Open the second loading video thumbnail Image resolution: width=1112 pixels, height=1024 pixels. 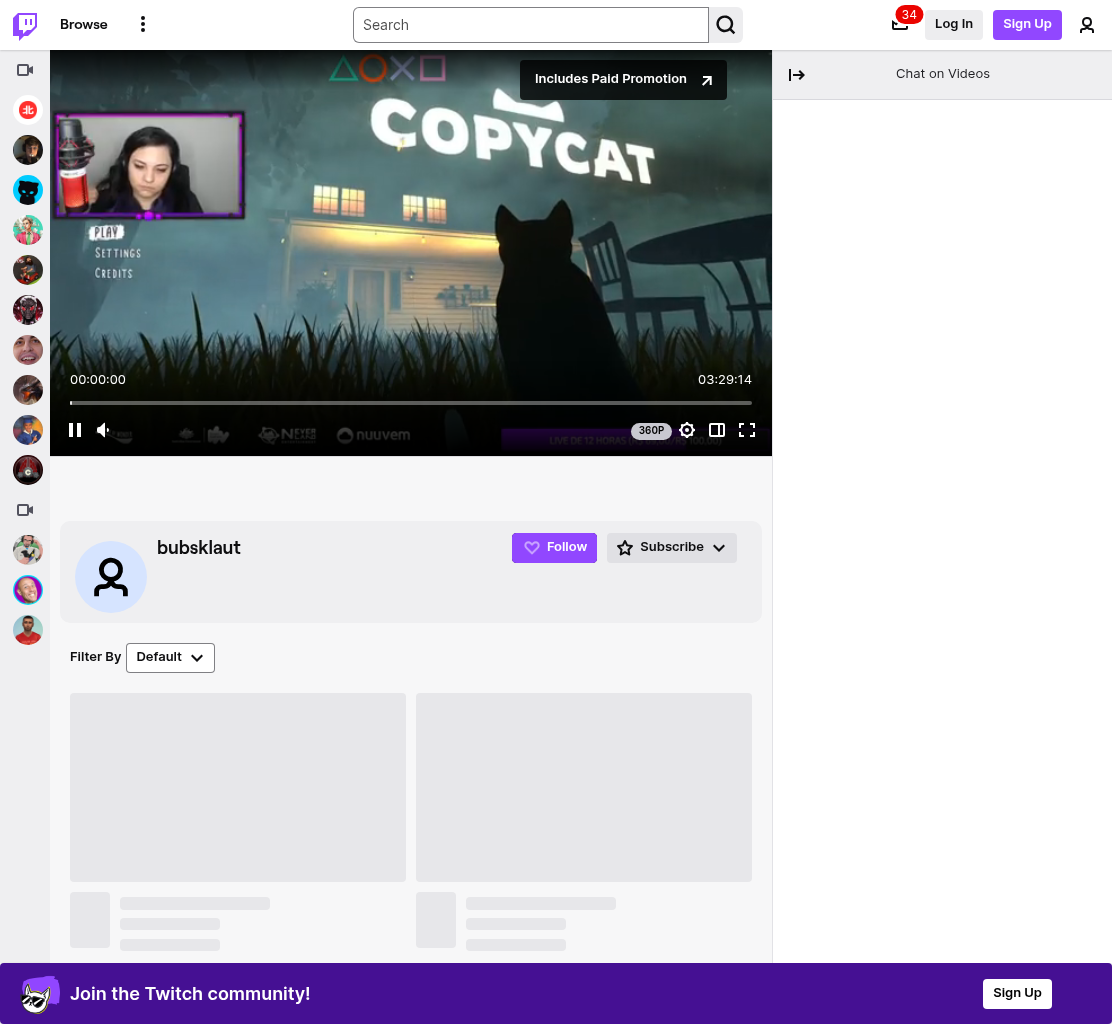584,787
